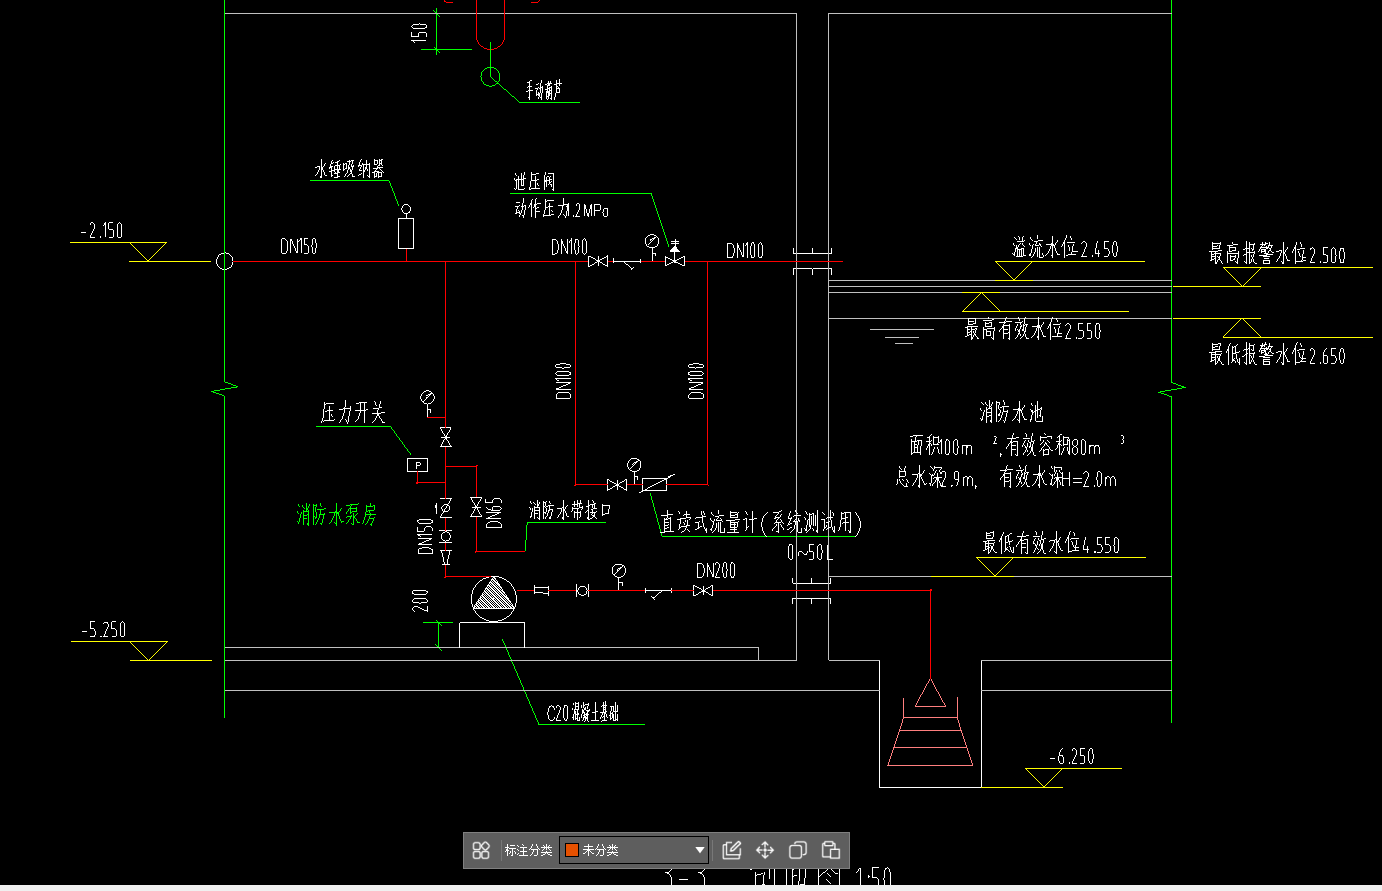Click the copy icon in the annotation toolbar

tap(798, 850)
